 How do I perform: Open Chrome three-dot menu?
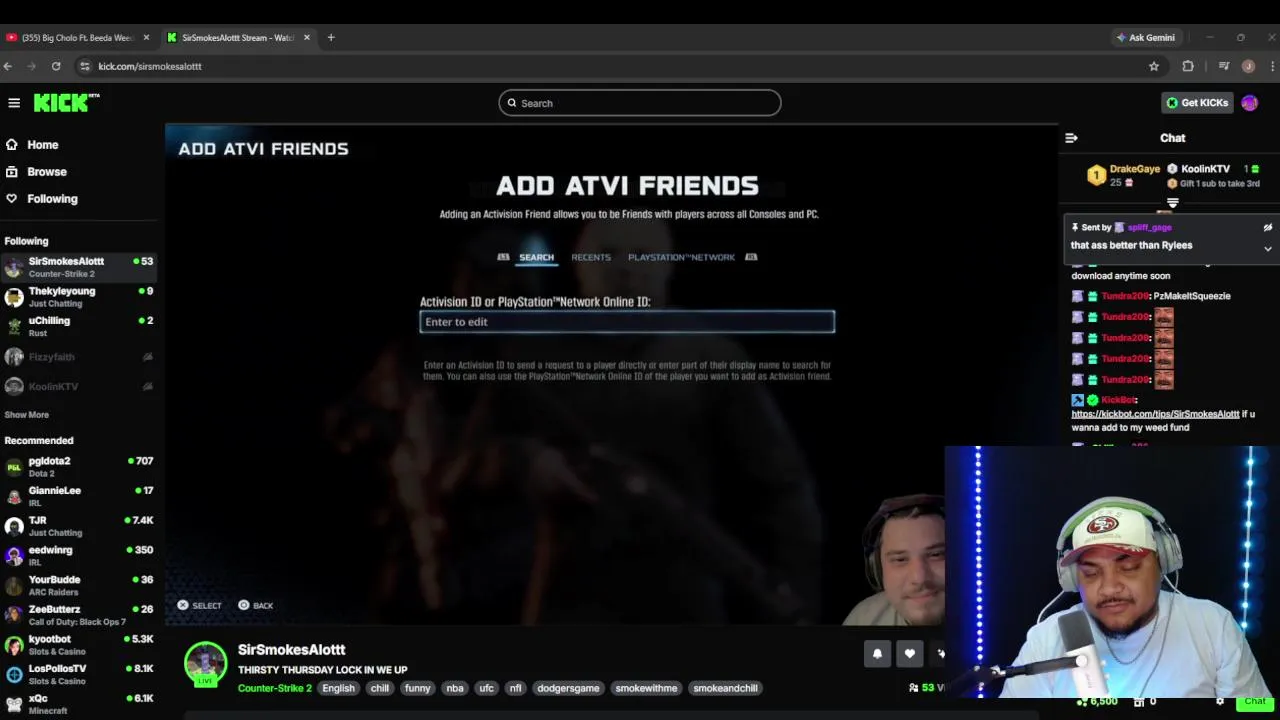(1272, 66)
